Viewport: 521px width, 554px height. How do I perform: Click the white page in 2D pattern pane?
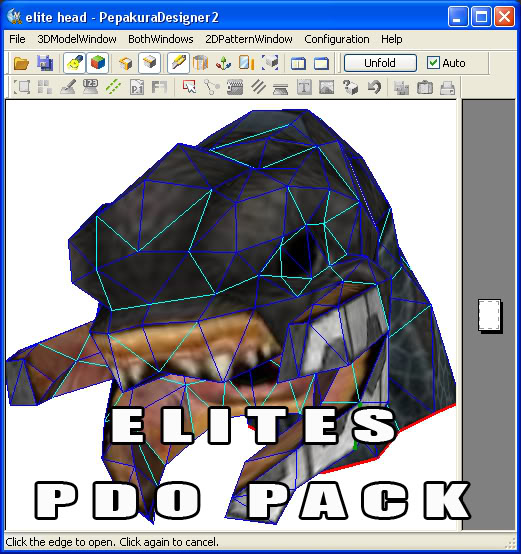490,315
